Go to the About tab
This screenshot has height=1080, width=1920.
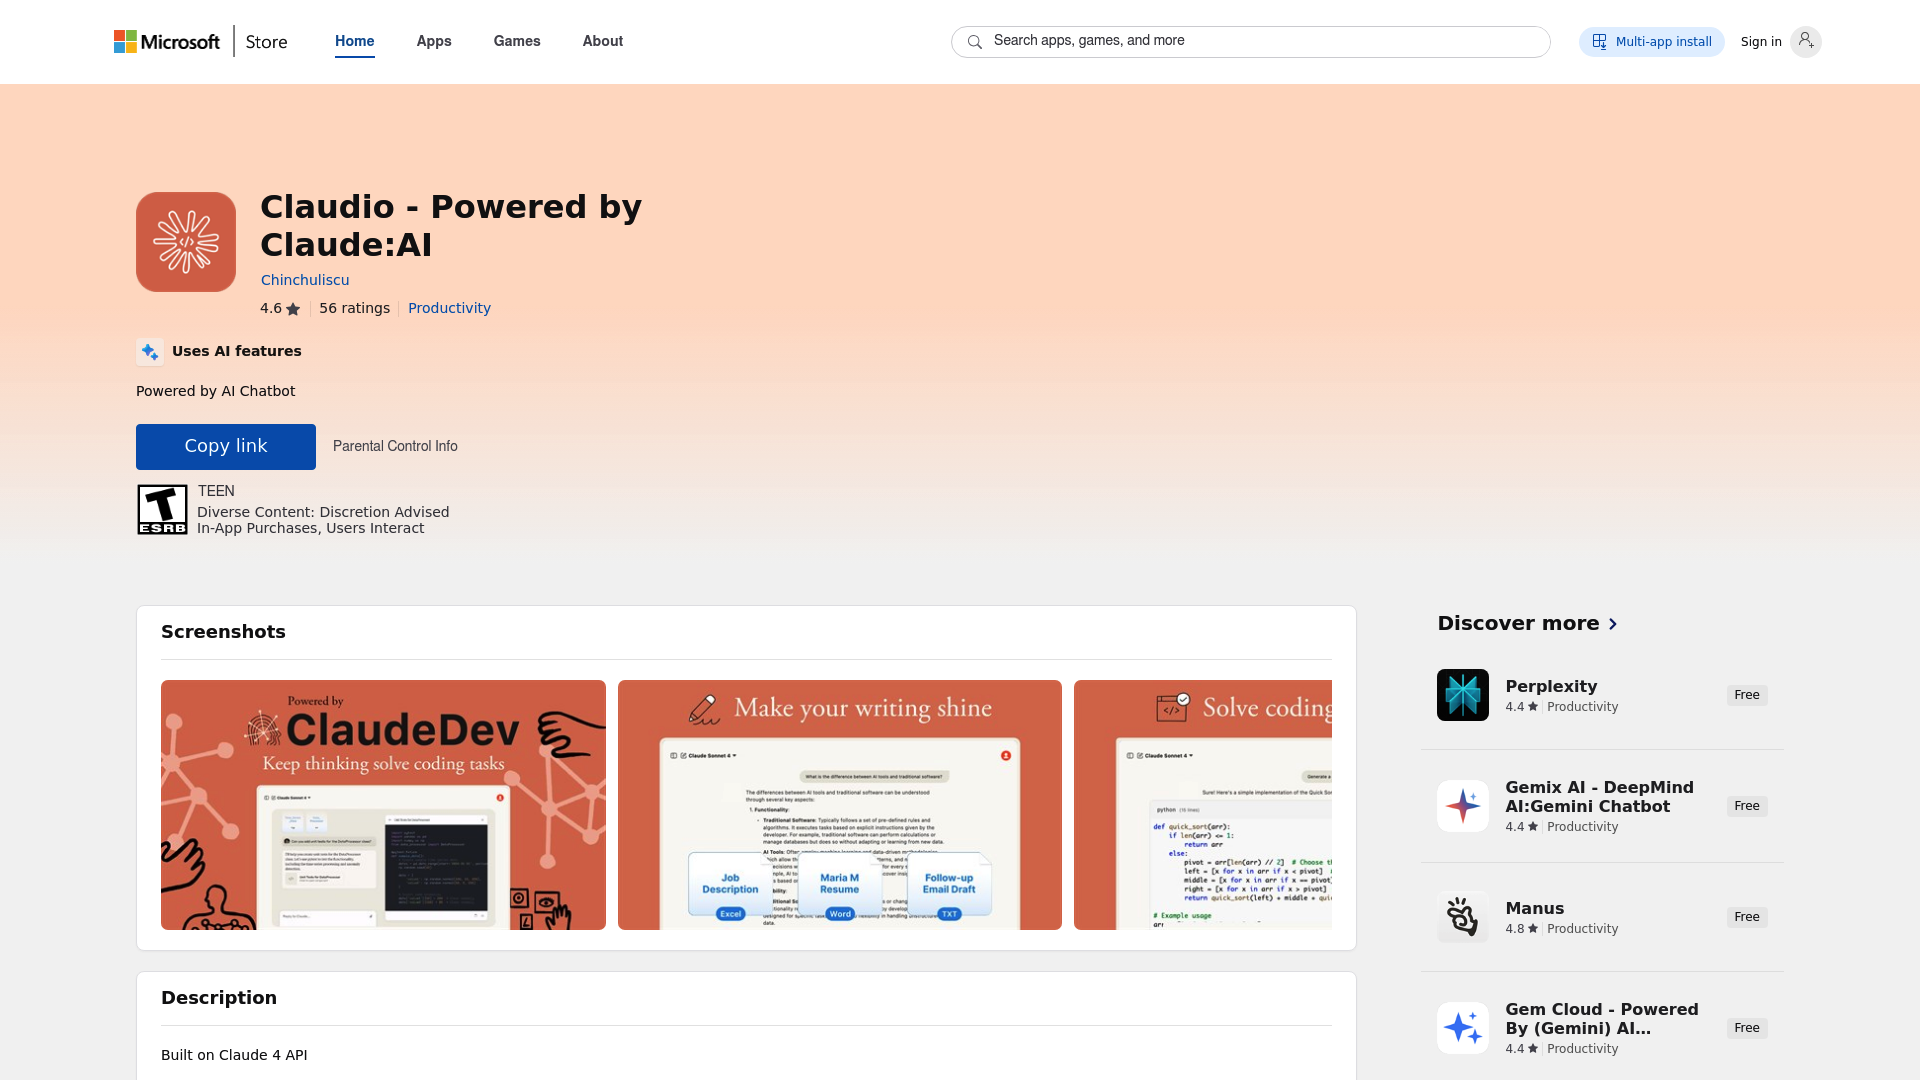tap(603, 41)
